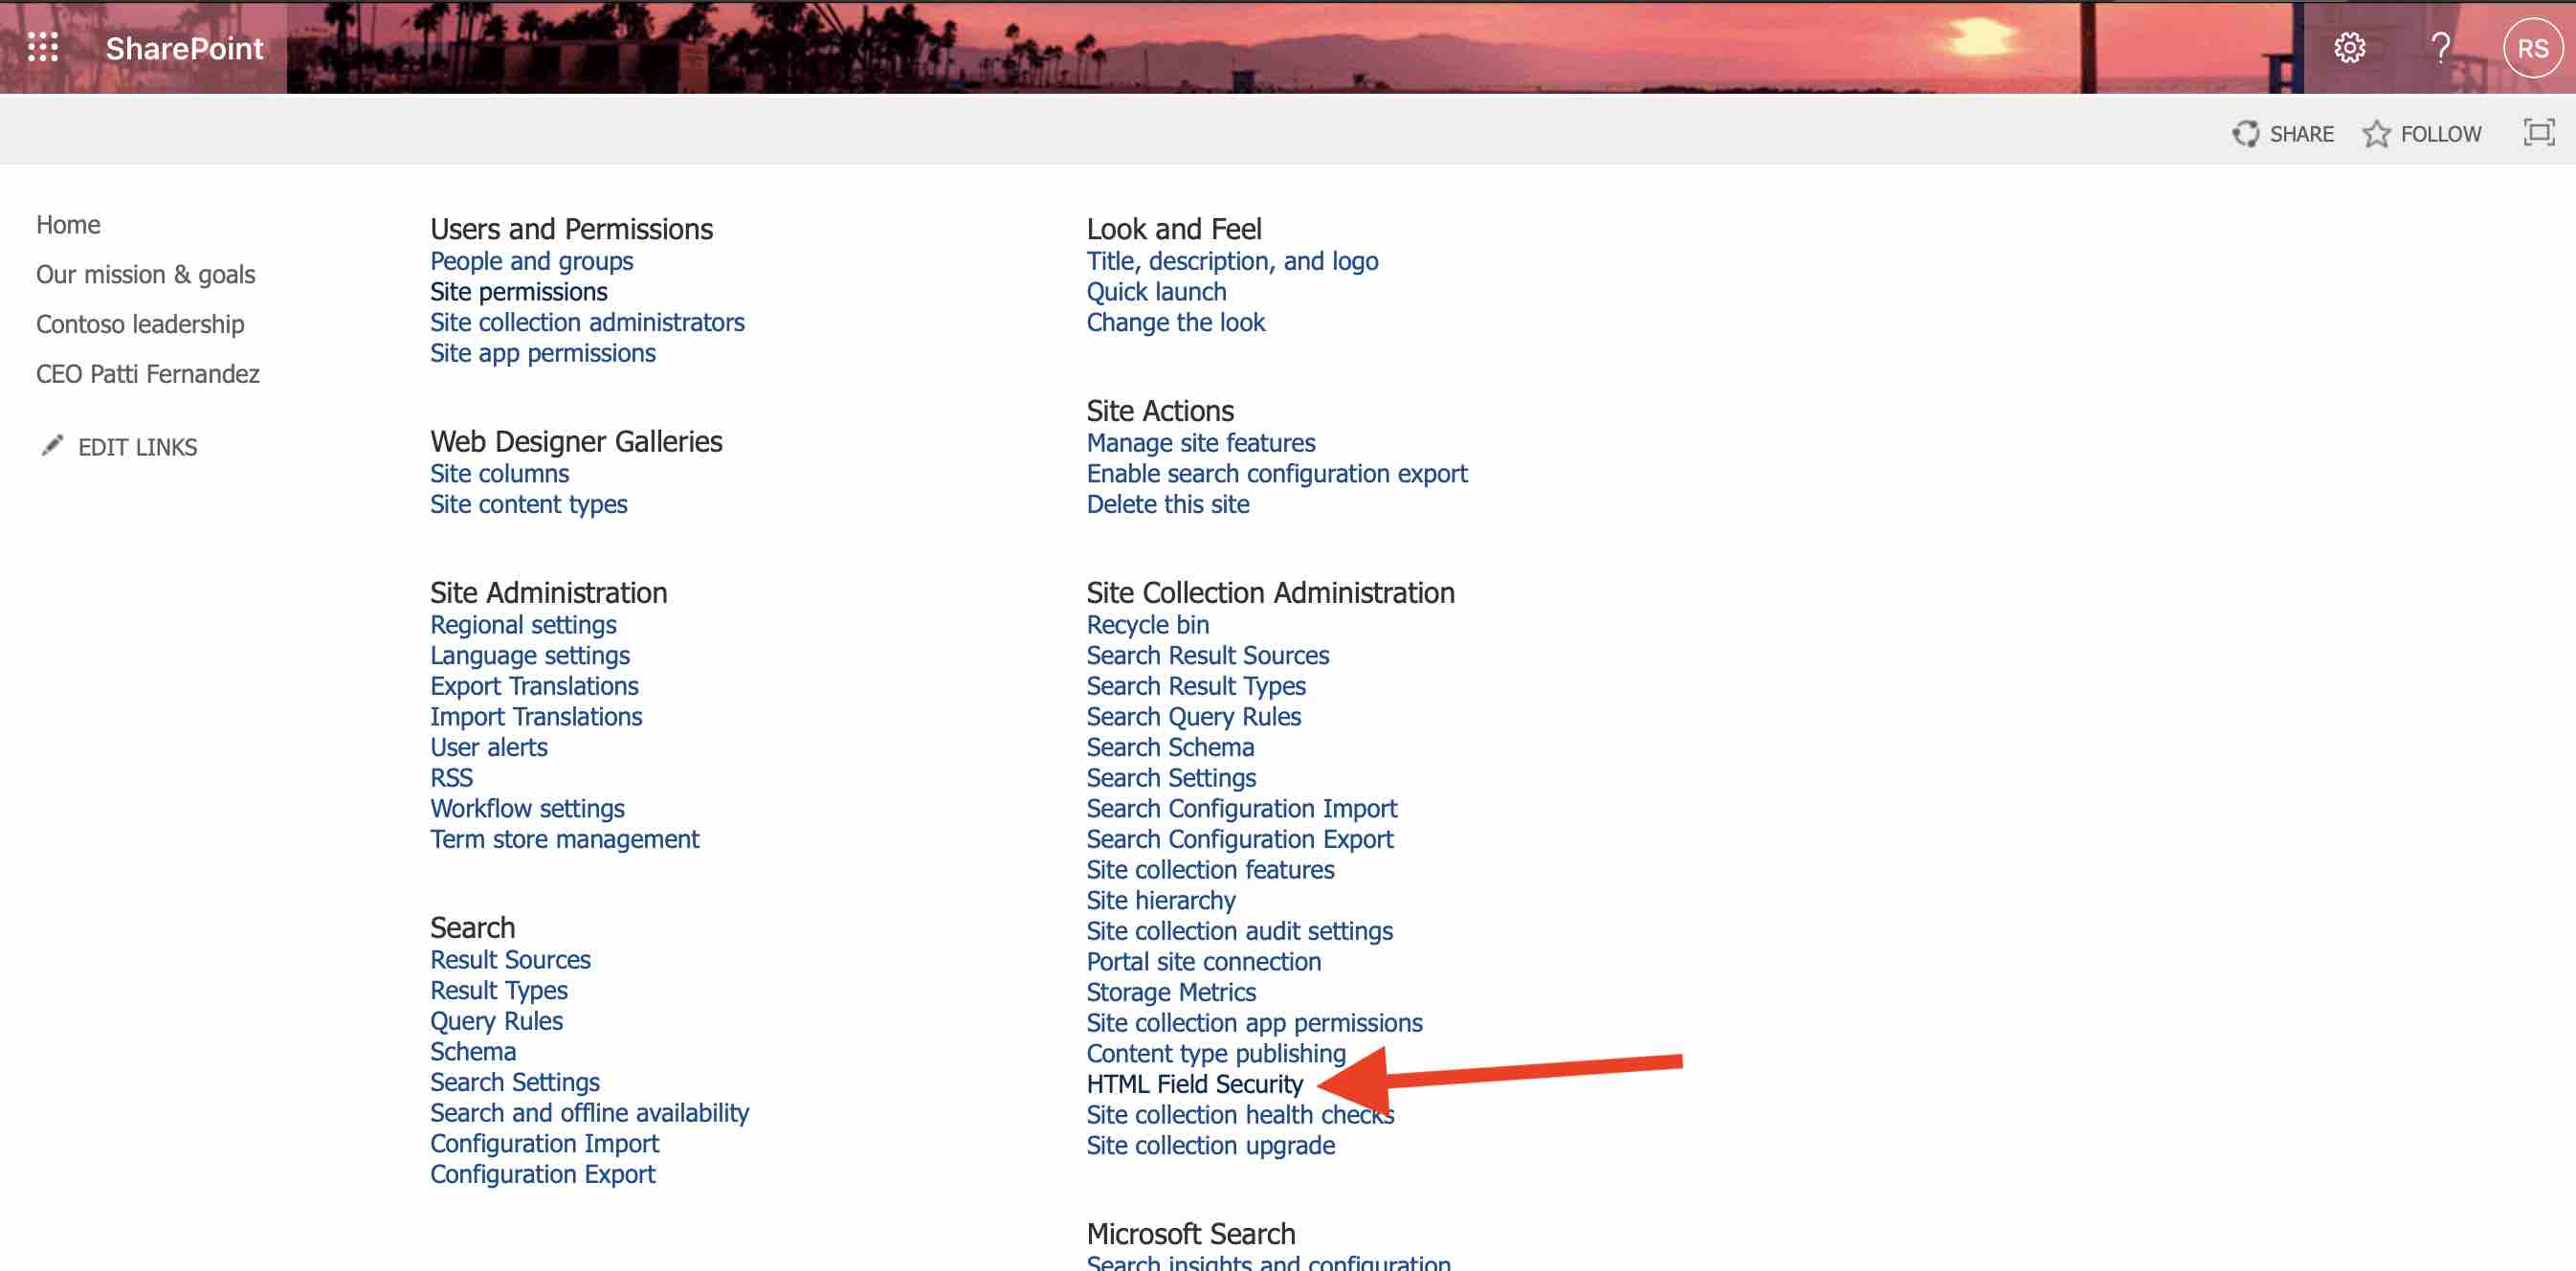Click Delete this site
Screen dimensions: 2576x1271
coord(1167,504)
